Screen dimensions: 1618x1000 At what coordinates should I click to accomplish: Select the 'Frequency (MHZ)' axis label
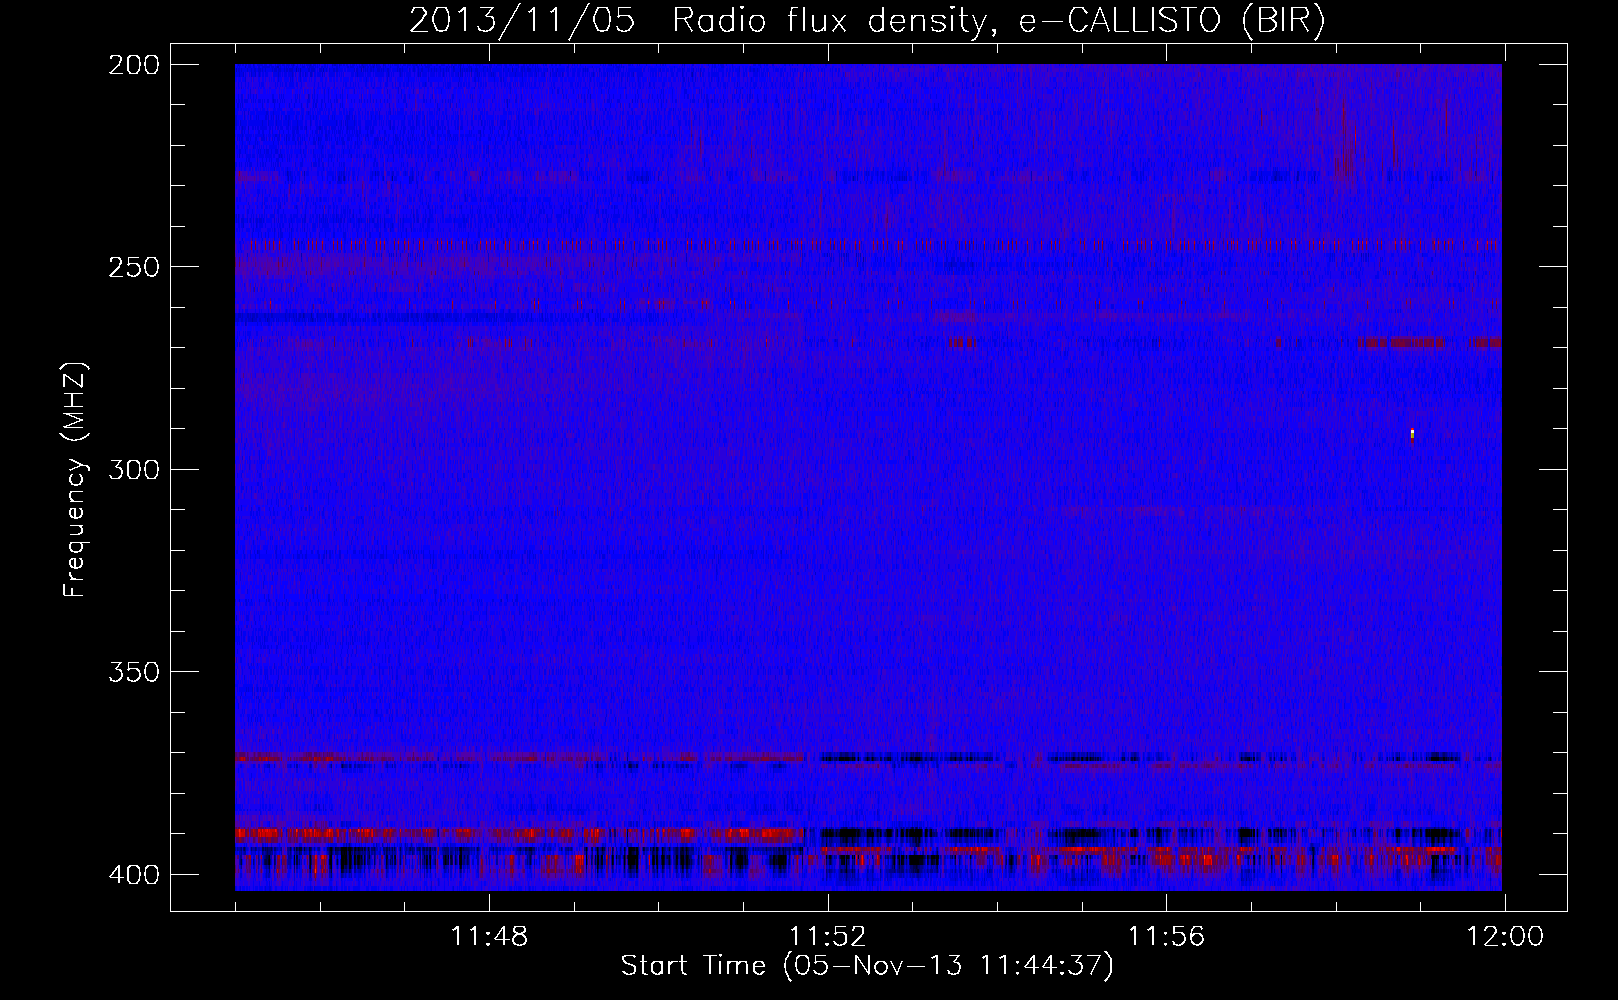coord(75,480)
